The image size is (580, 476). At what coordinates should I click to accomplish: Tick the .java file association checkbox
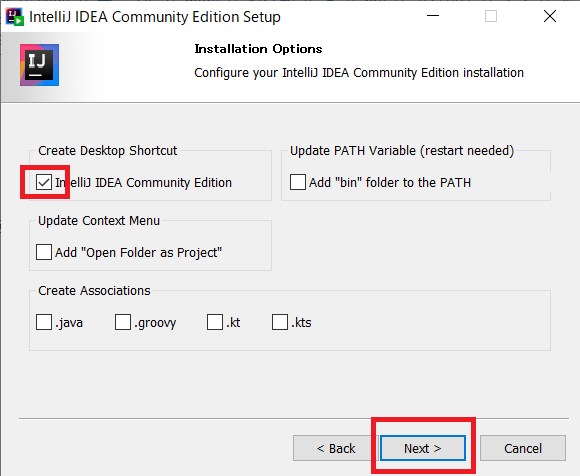[x=44, y=322]
